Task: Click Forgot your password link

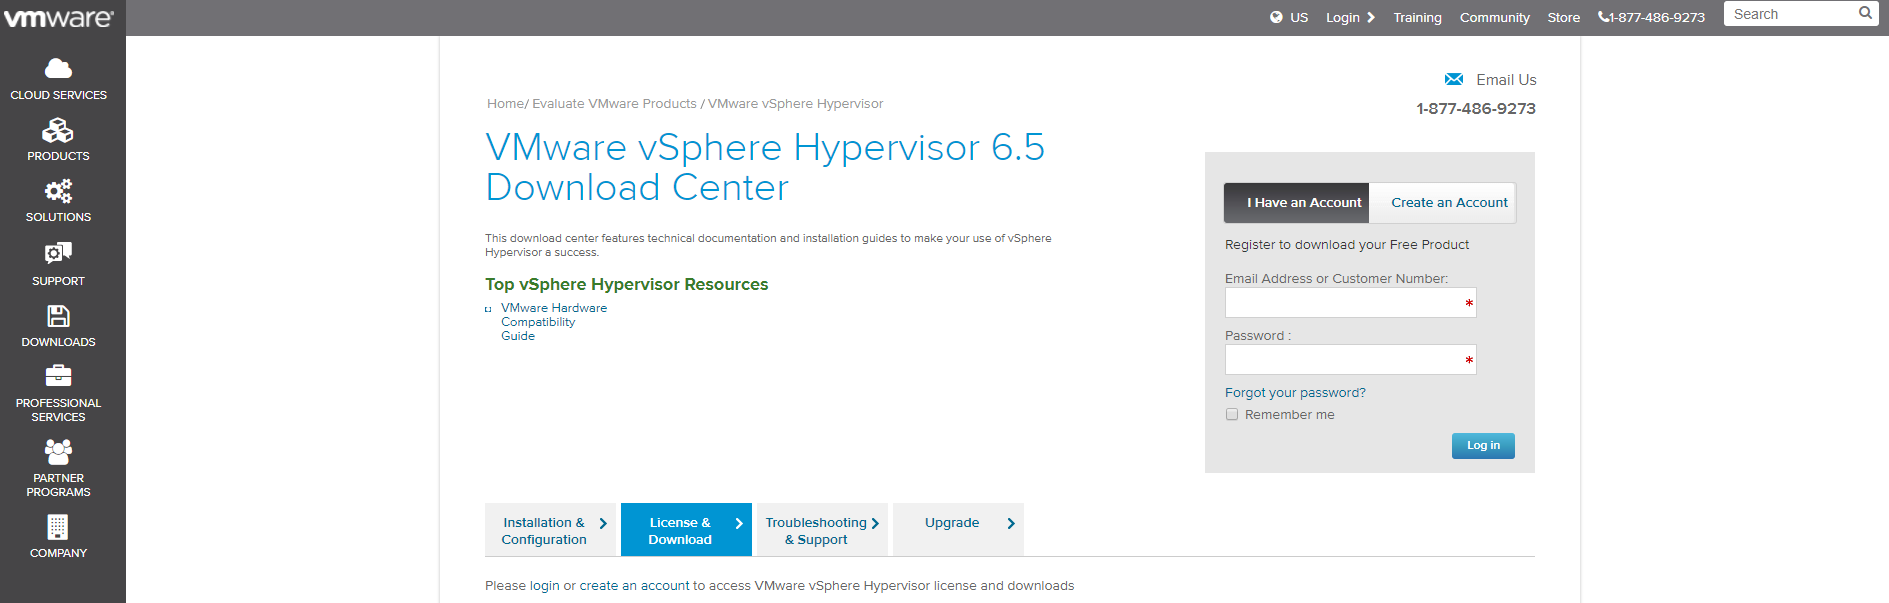Action: pos(1295,392)
